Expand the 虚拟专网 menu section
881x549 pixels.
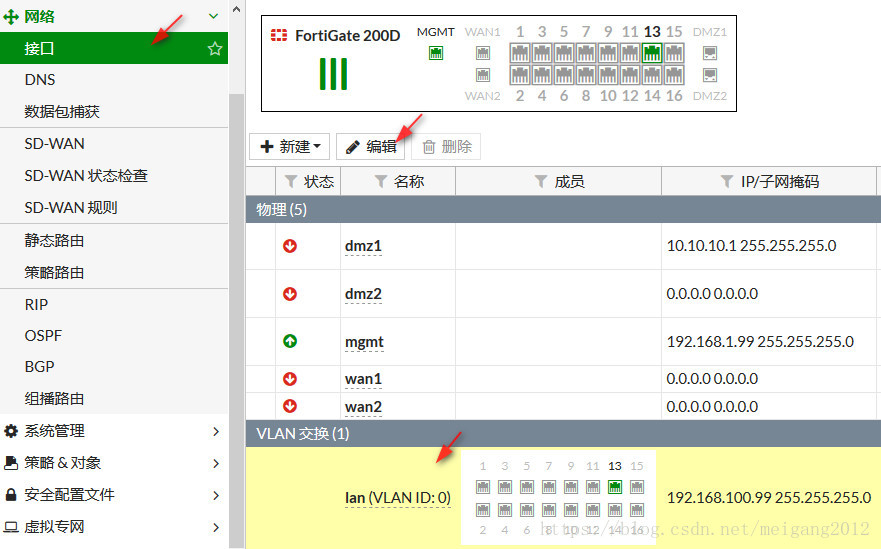[216, 528]
